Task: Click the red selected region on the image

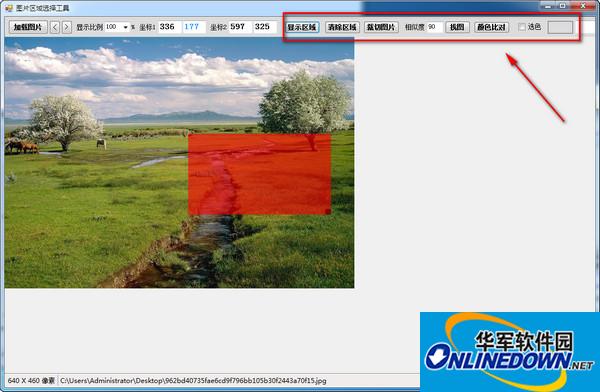Action: [x=259, y=174]
